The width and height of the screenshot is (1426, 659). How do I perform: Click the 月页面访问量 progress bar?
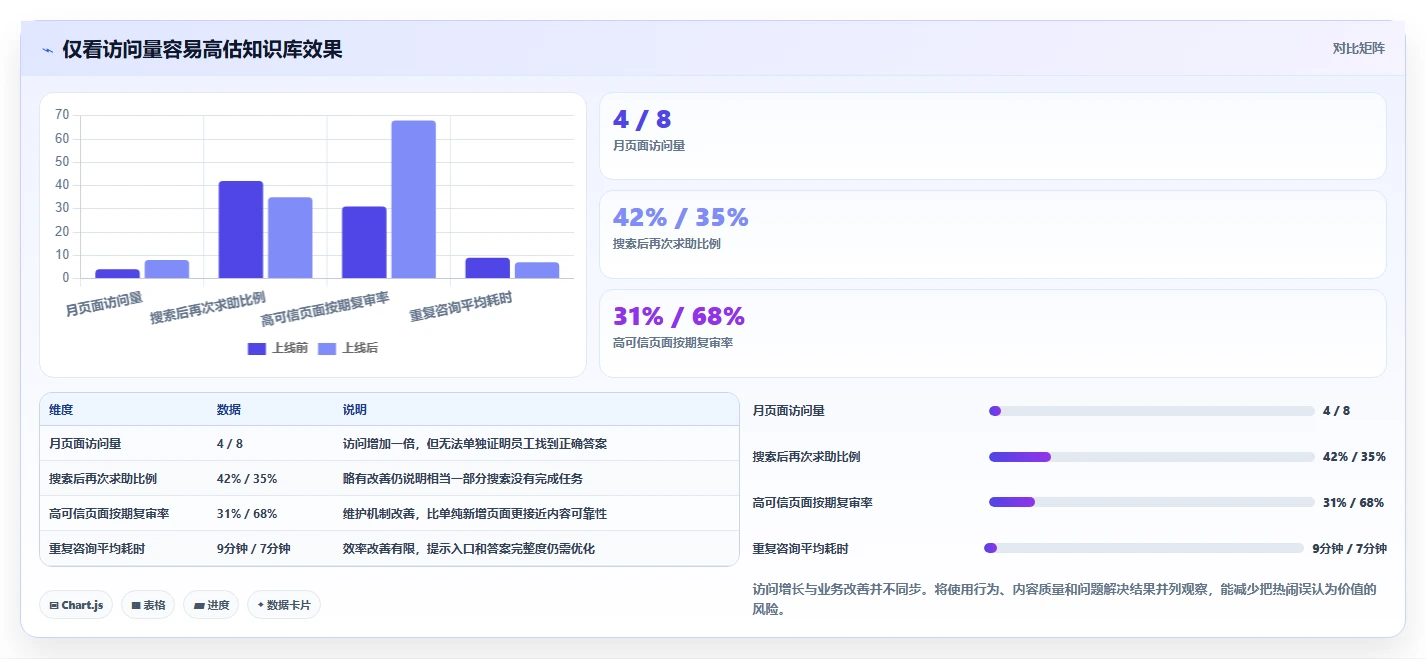(1151, 411)
